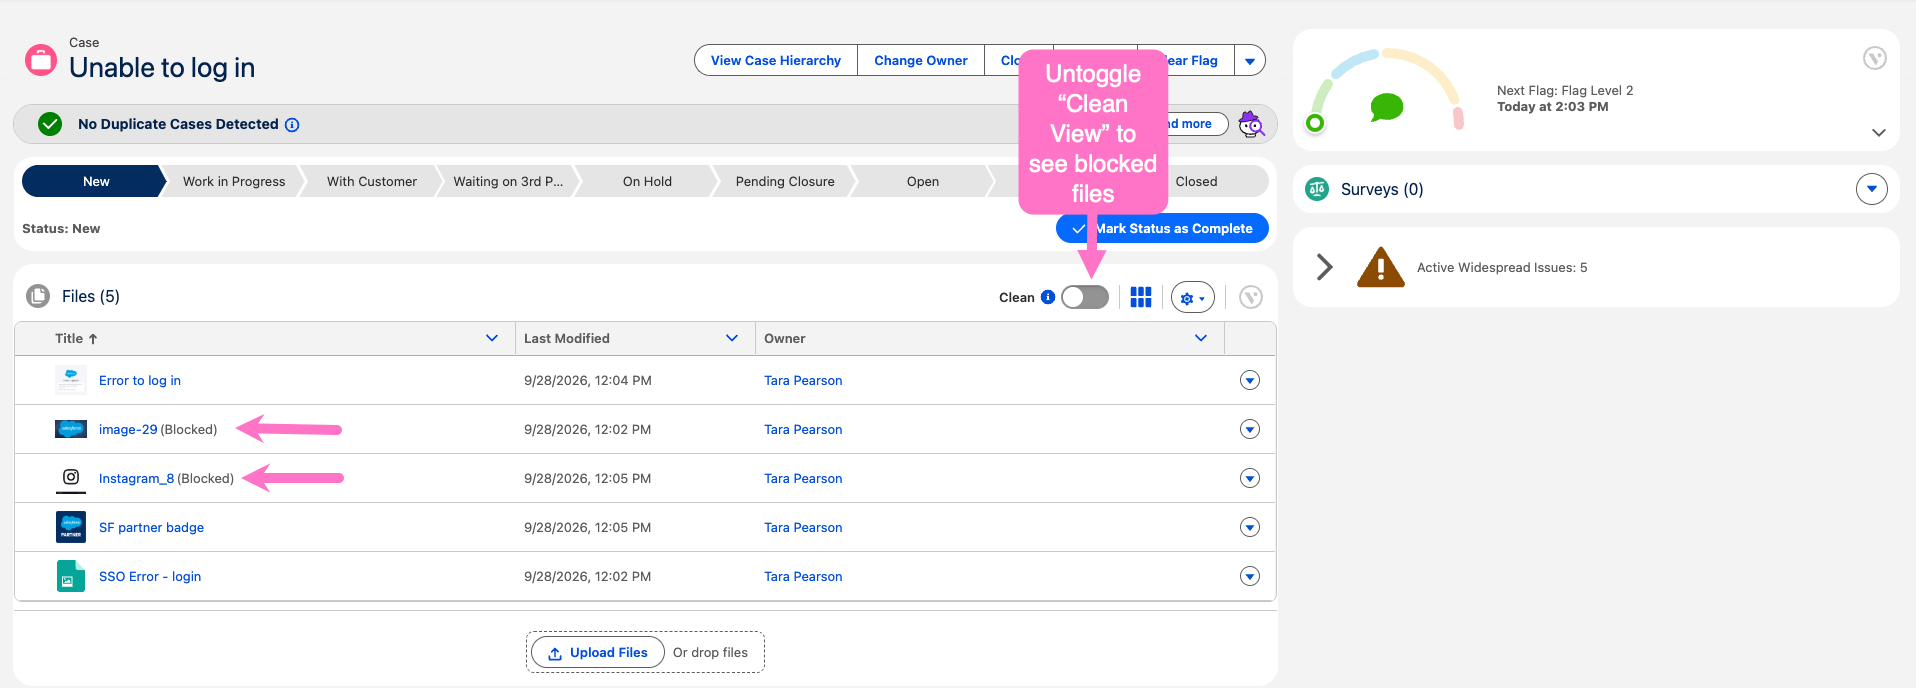Open the Title column menu
1916x688 pixels.
492,338
